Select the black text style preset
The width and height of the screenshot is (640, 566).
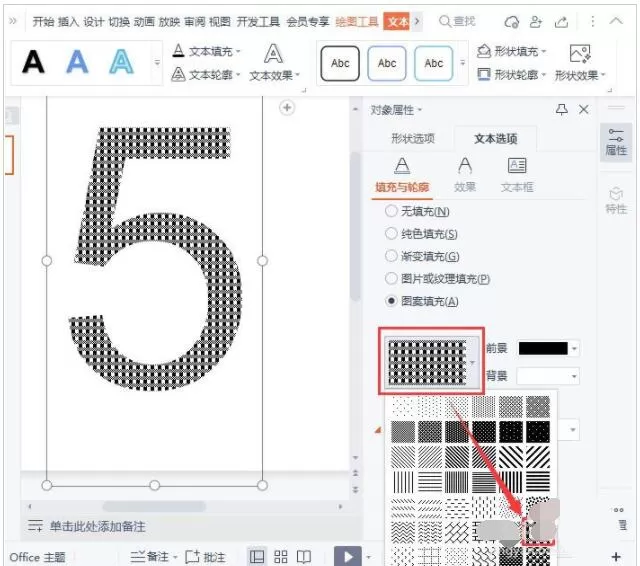(x=33, y=62)
